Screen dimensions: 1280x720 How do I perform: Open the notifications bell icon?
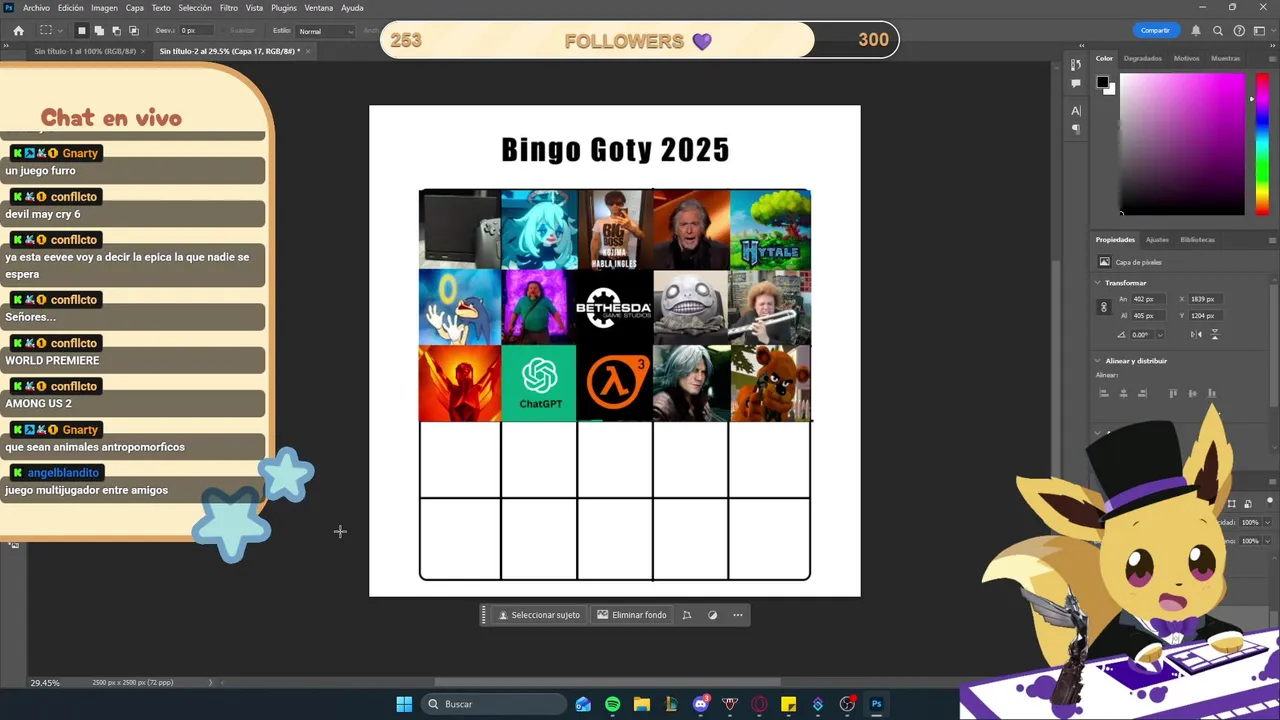tap(1196, 31)
